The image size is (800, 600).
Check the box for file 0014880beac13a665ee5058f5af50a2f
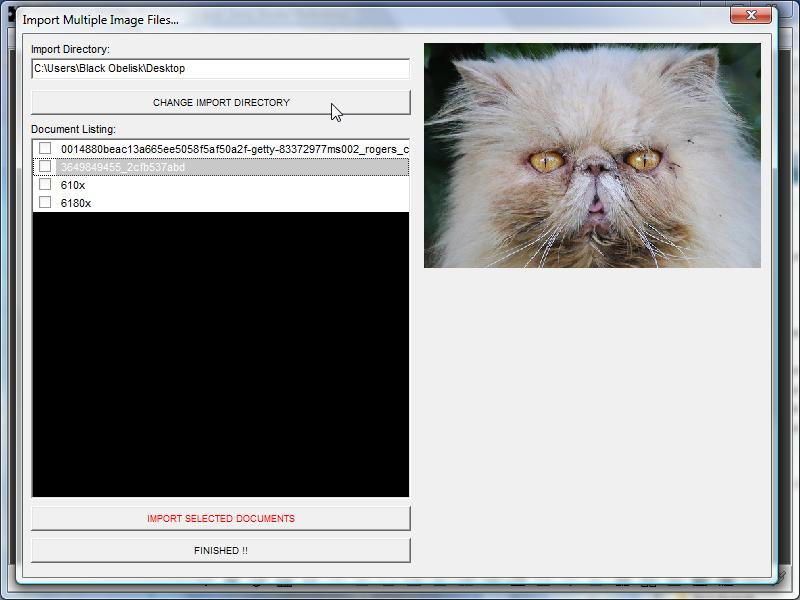pos(45,149)
